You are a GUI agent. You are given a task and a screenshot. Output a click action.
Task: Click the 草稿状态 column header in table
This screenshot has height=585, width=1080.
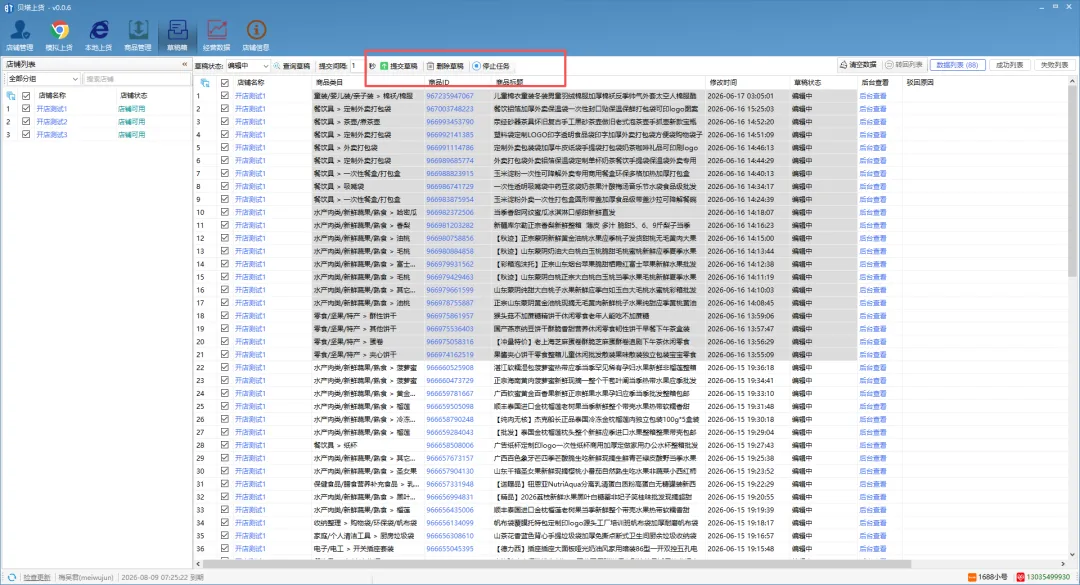pyautogui.click(x=807, y=83)
